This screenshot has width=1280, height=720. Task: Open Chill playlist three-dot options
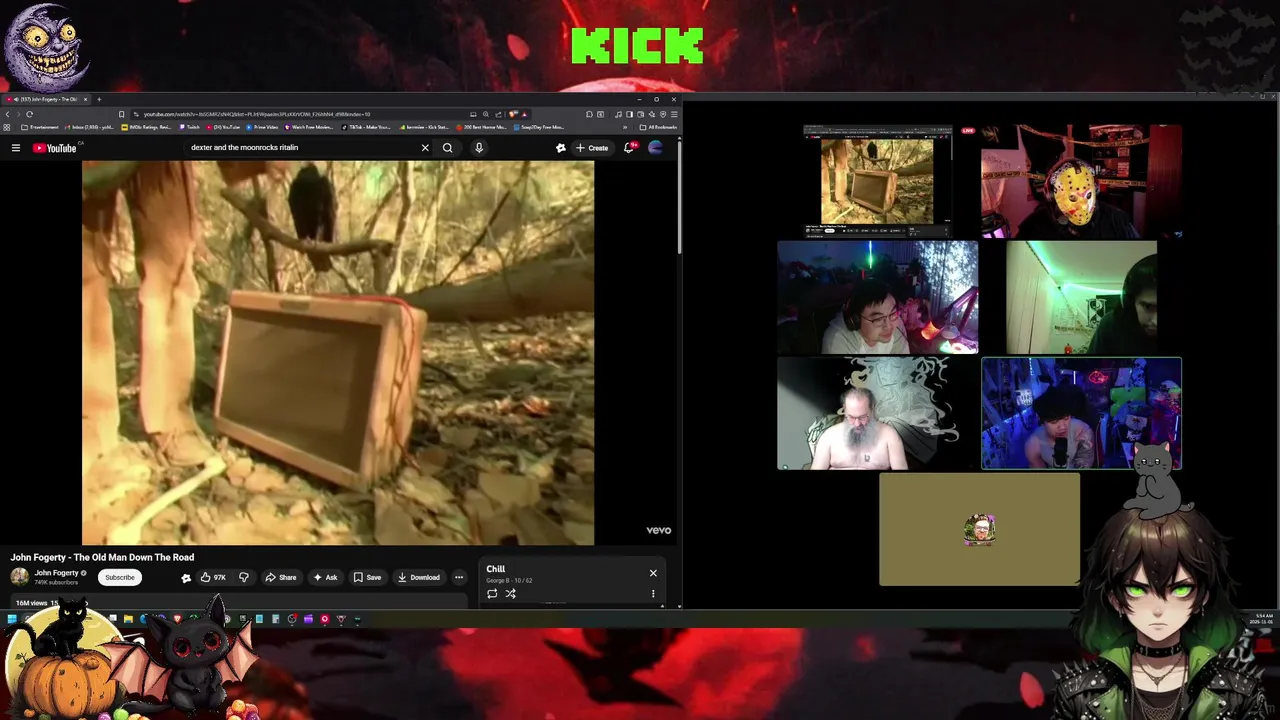point(653,594)
